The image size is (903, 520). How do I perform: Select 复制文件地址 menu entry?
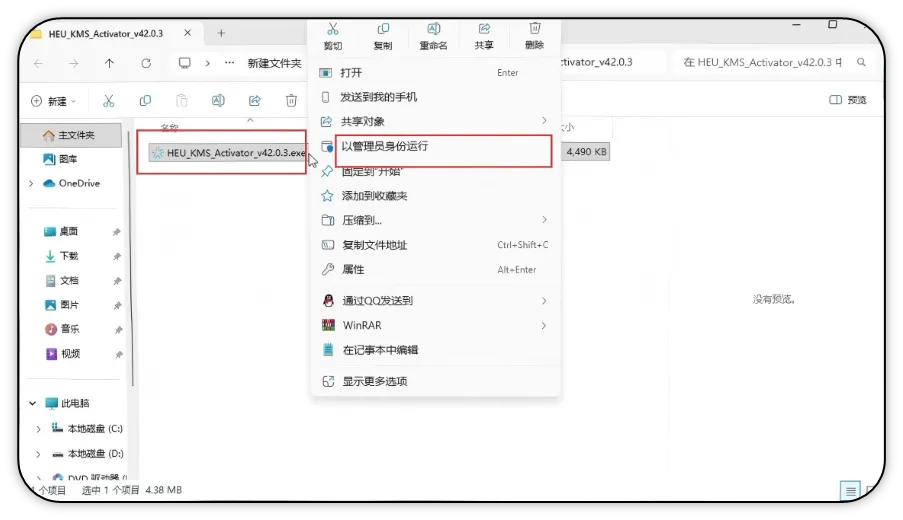[x=435, y=245]
